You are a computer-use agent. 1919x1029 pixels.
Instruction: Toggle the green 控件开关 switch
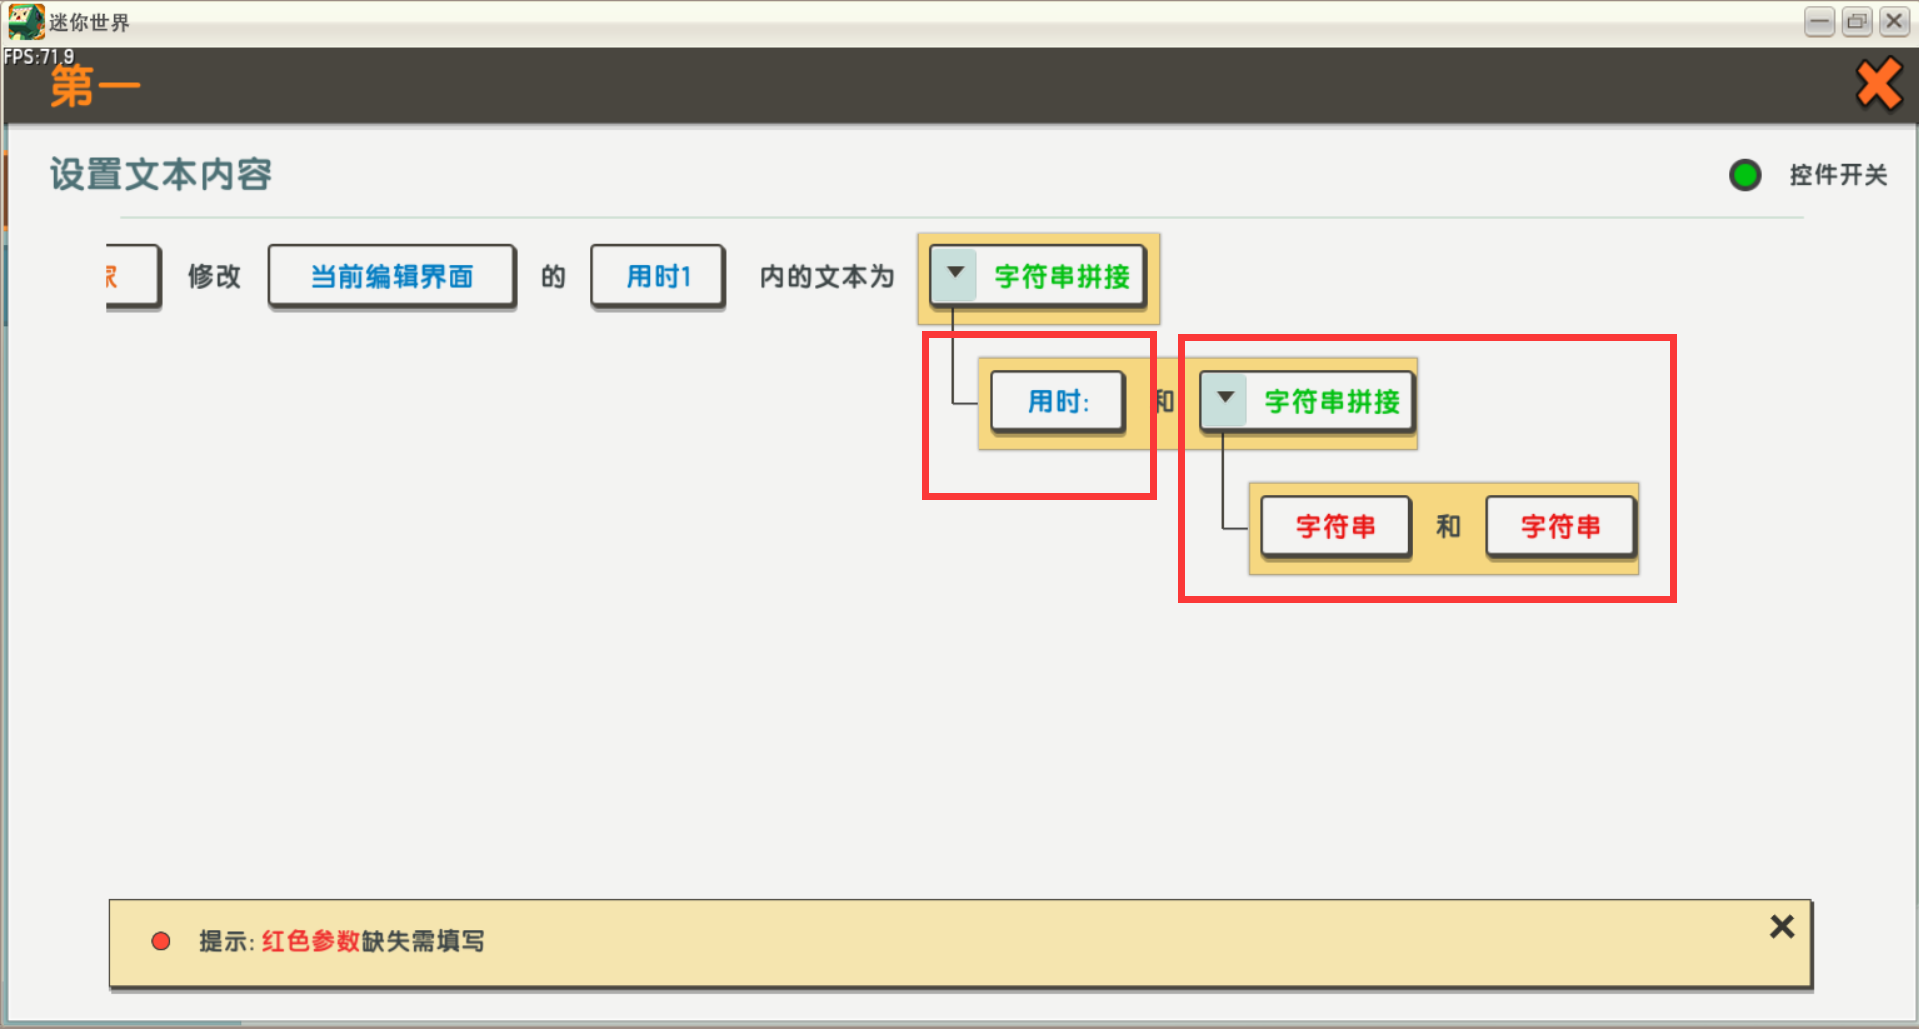(1745, 175)
